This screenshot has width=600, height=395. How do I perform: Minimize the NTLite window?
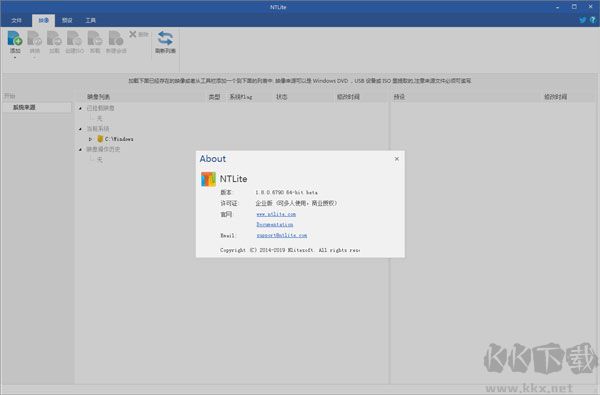[558, 7]
